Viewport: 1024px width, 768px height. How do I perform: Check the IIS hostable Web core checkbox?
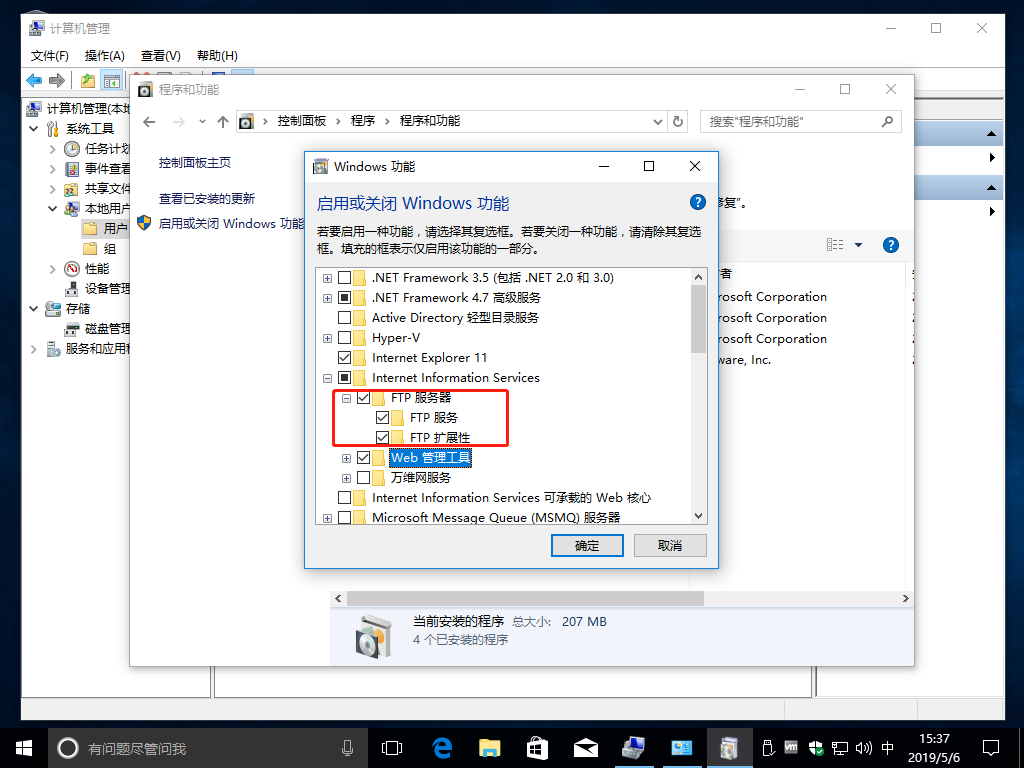tap(344, 498)
